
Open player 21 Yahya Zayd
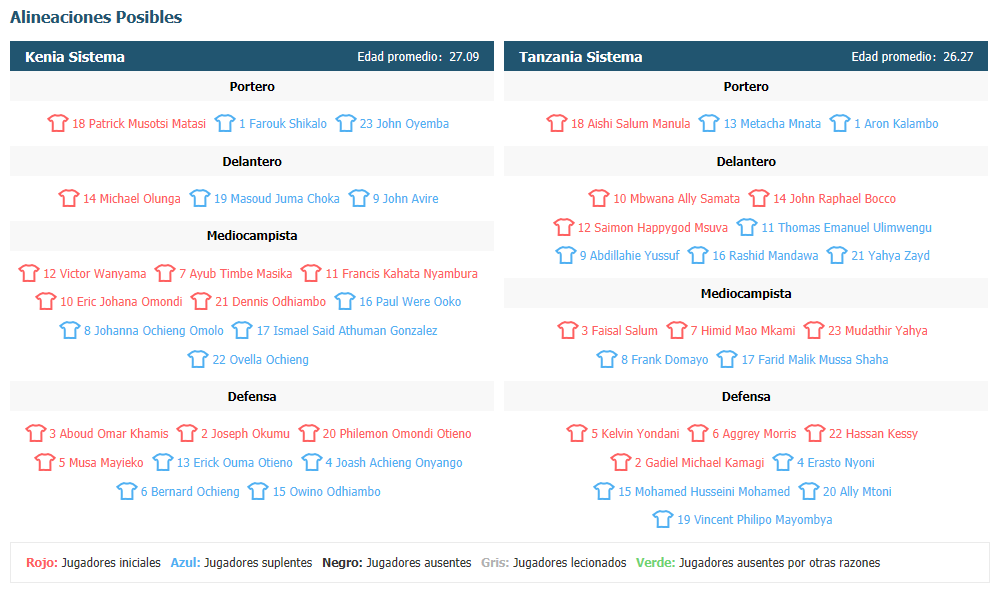tap(890, 256)
